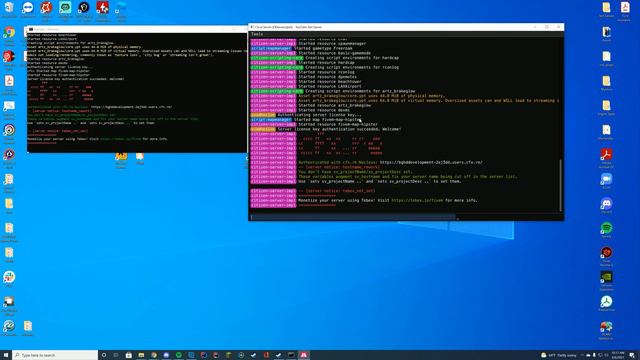Image resolution: width=640 pixels, height=360 pixels.
Task: Open the Google Chrome desktop shortcut
Action: click(x=9, y=33)
